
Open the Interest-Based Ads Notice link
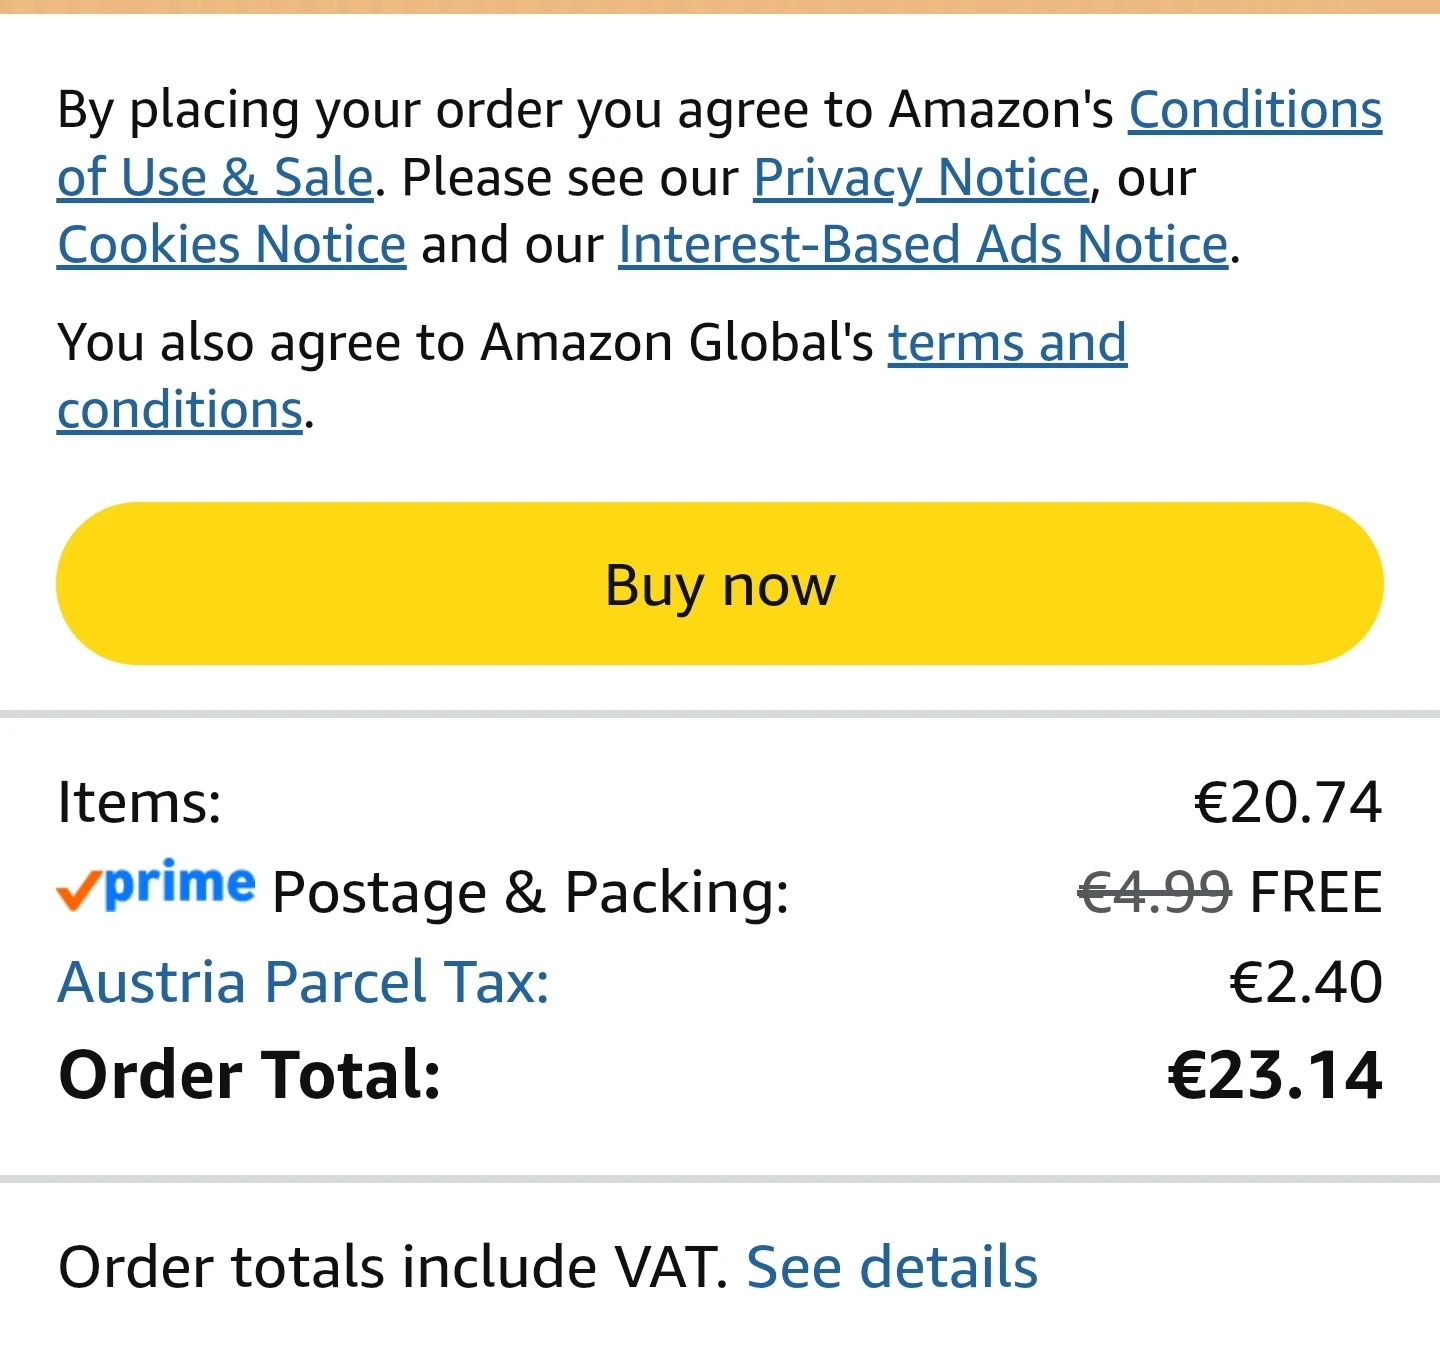click(924, 245)
